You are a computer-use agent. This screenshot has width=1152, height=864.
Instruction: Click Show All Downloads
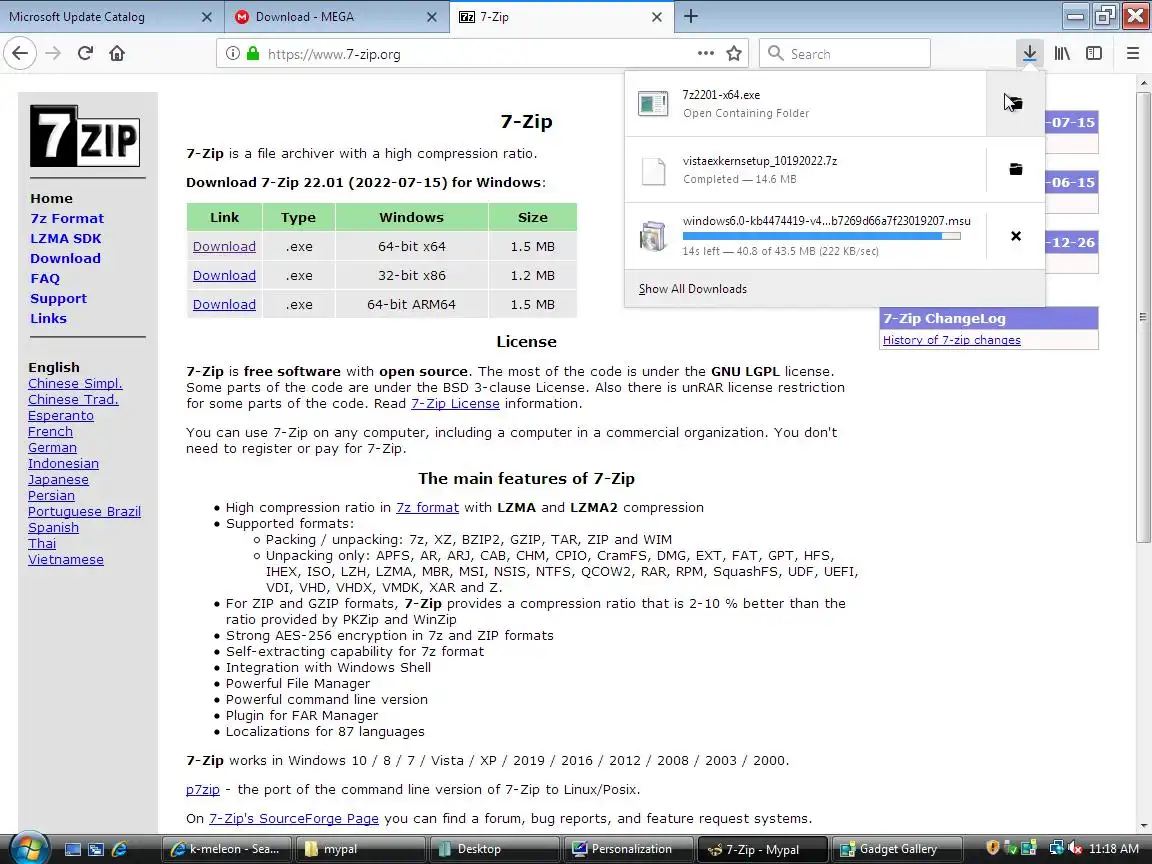coord(693,289)
